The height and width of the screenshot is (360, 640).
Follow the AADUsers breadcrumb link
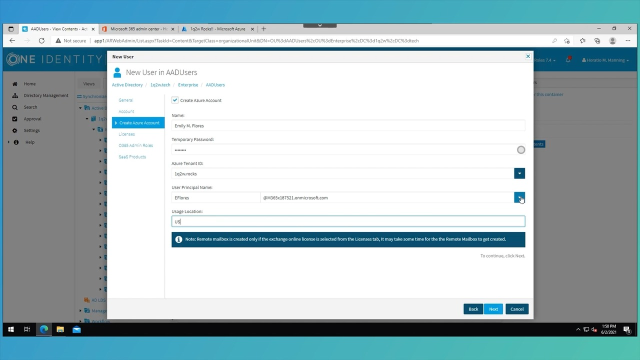(x=215, y=85)
